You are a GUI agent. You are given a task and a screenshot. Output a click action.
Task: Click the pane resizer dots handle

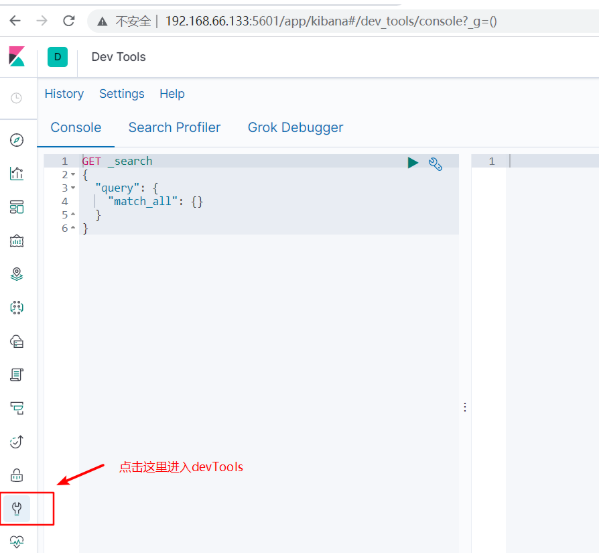pyautogui.click(x=465, y=407)
